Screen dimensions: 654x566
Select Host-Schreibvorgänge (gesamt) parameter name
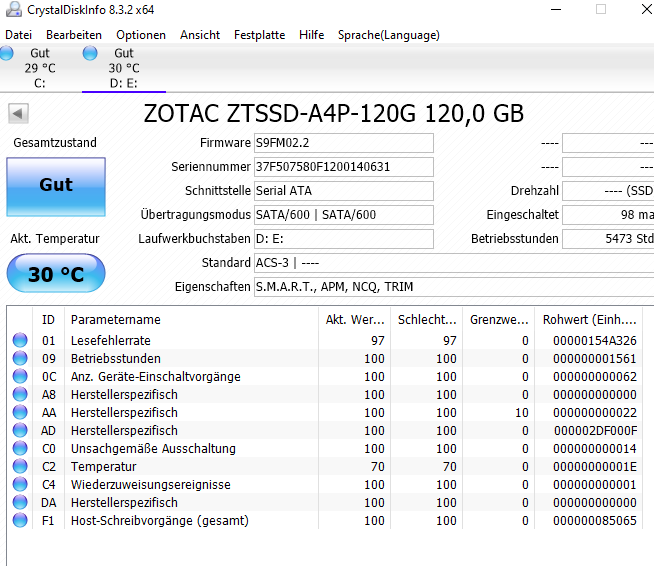click(160, 520)
